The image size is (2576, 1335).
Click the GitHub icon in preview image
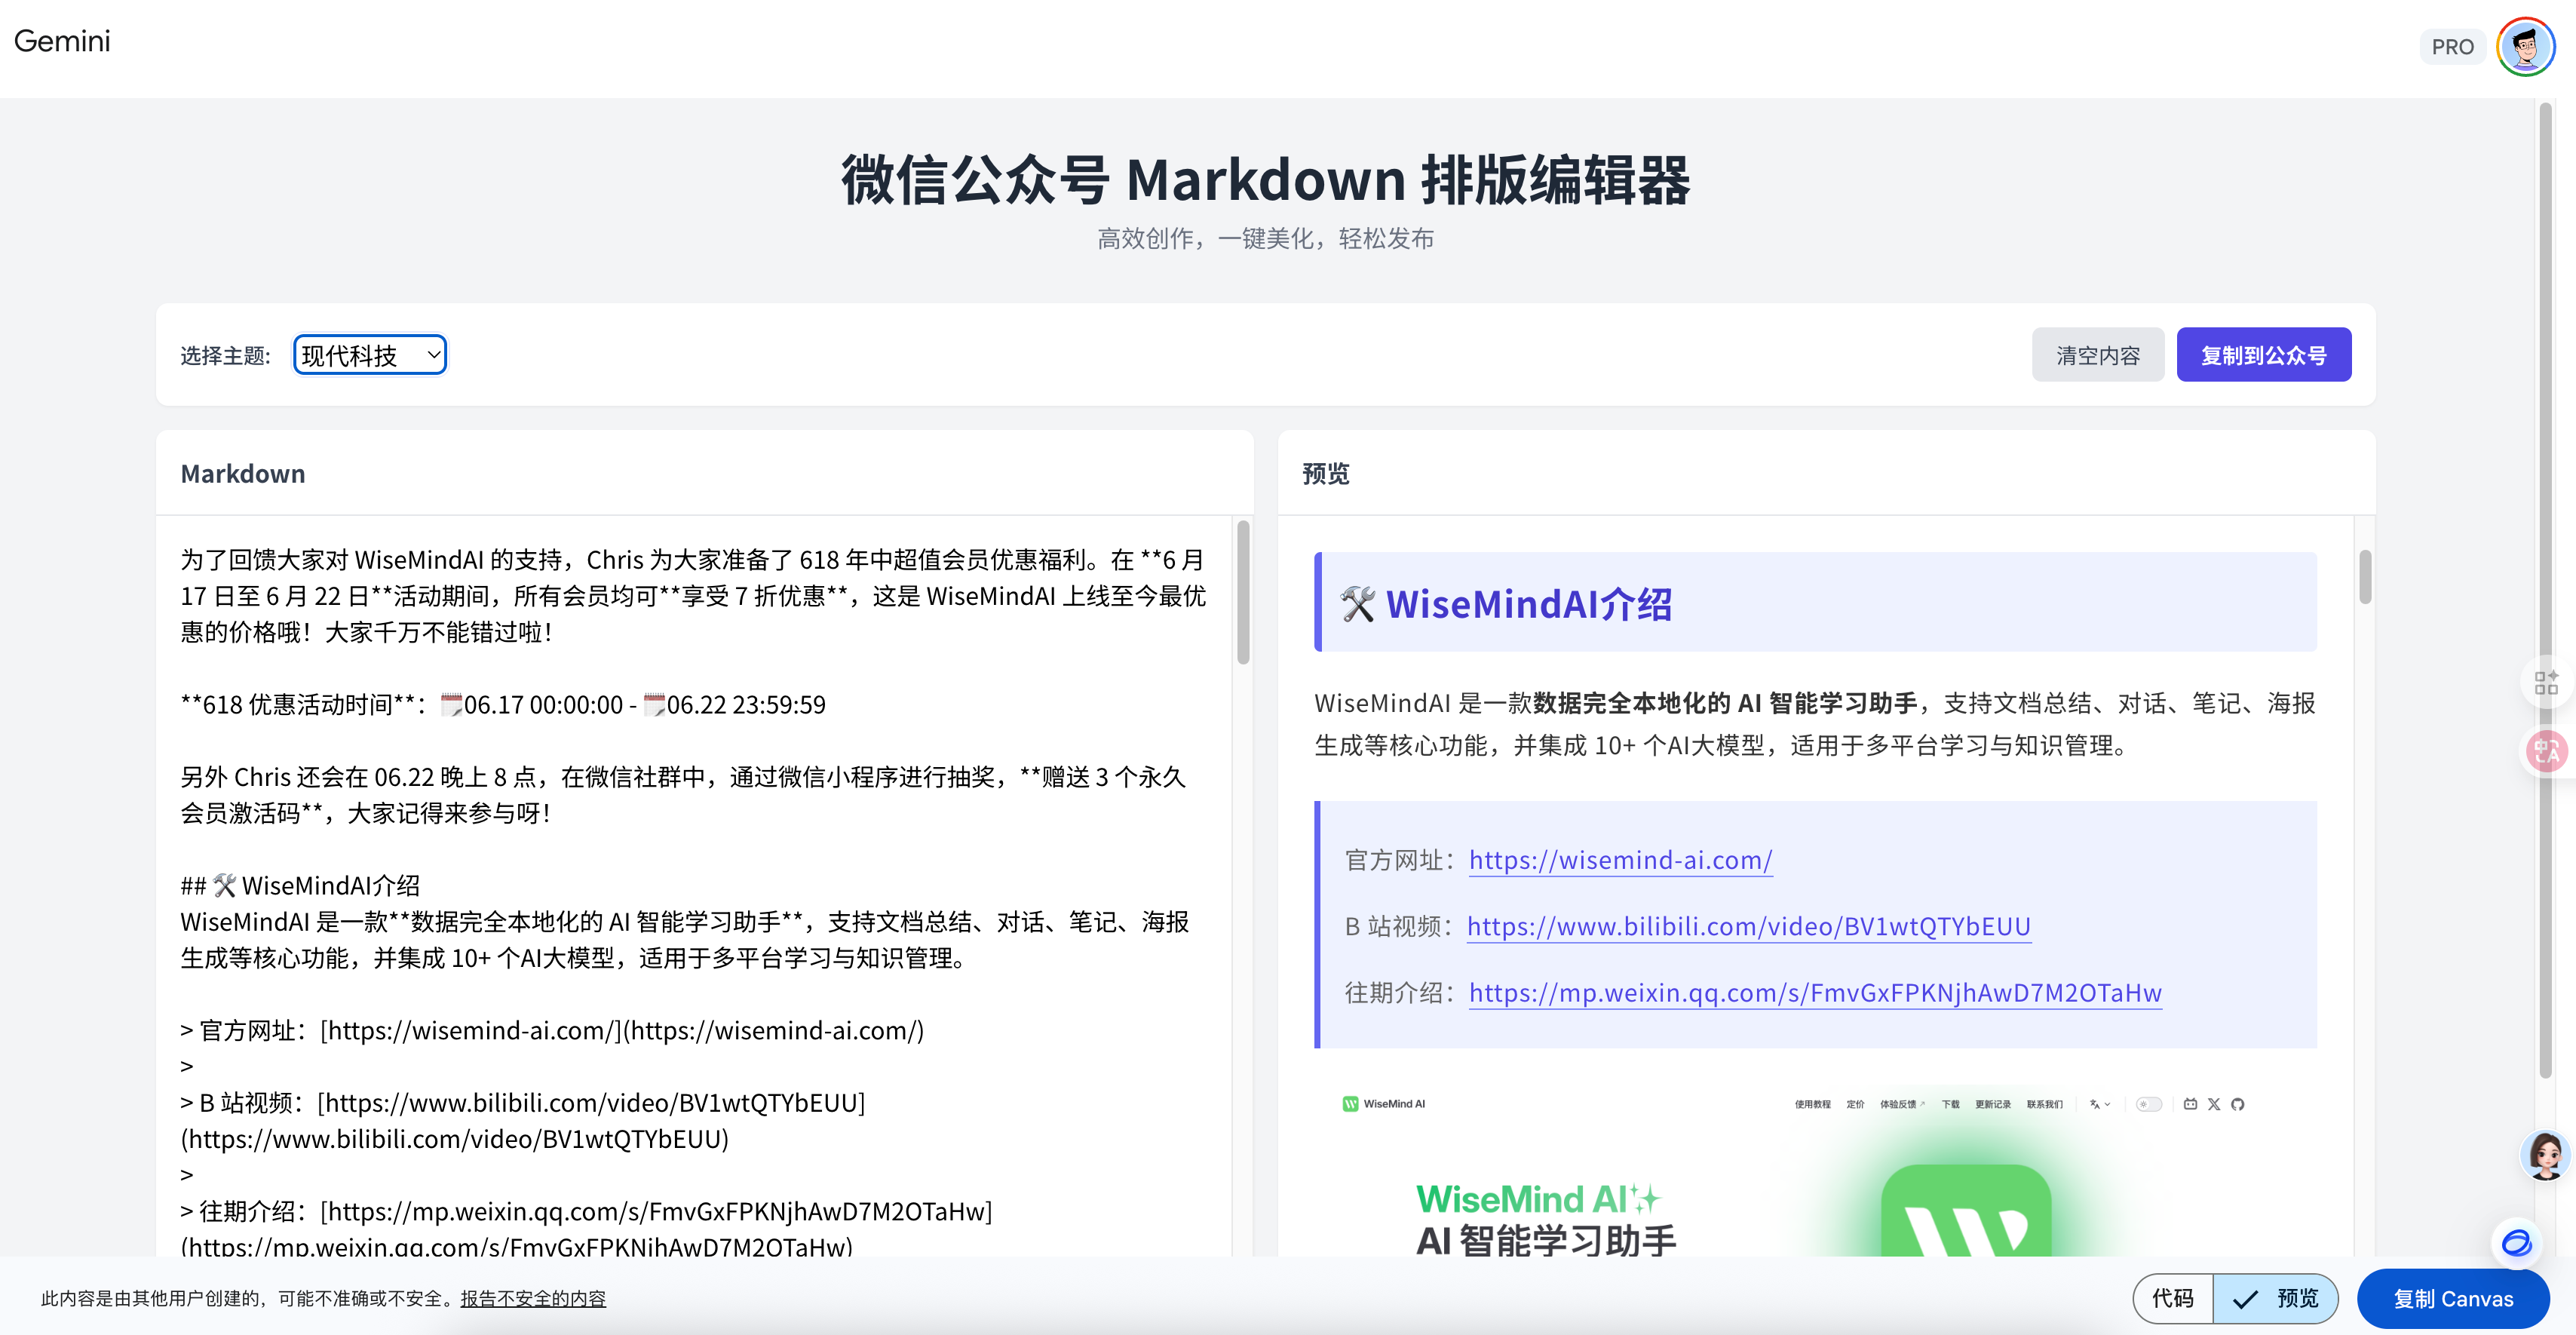pyautogui.click(x=2238, y=1104)
